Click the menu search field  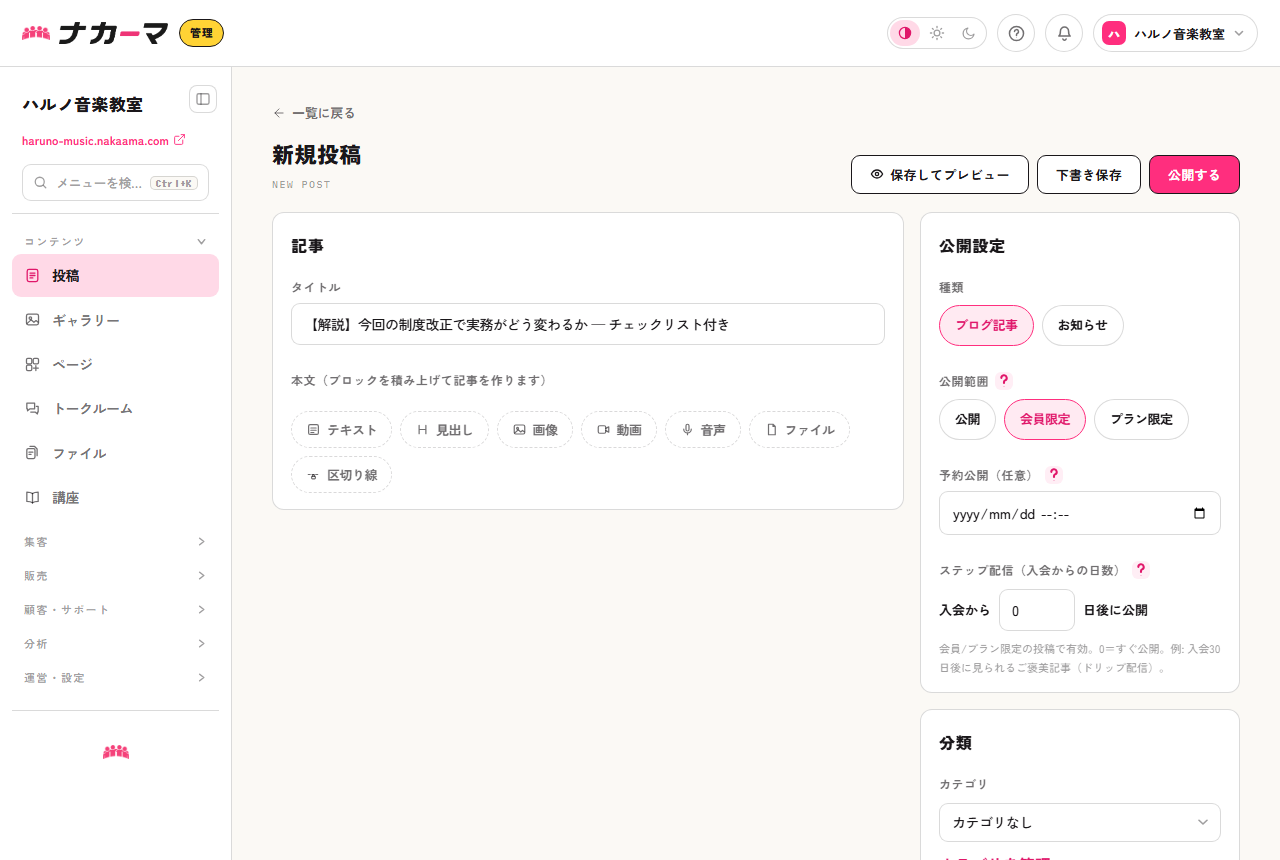point(115,183)
